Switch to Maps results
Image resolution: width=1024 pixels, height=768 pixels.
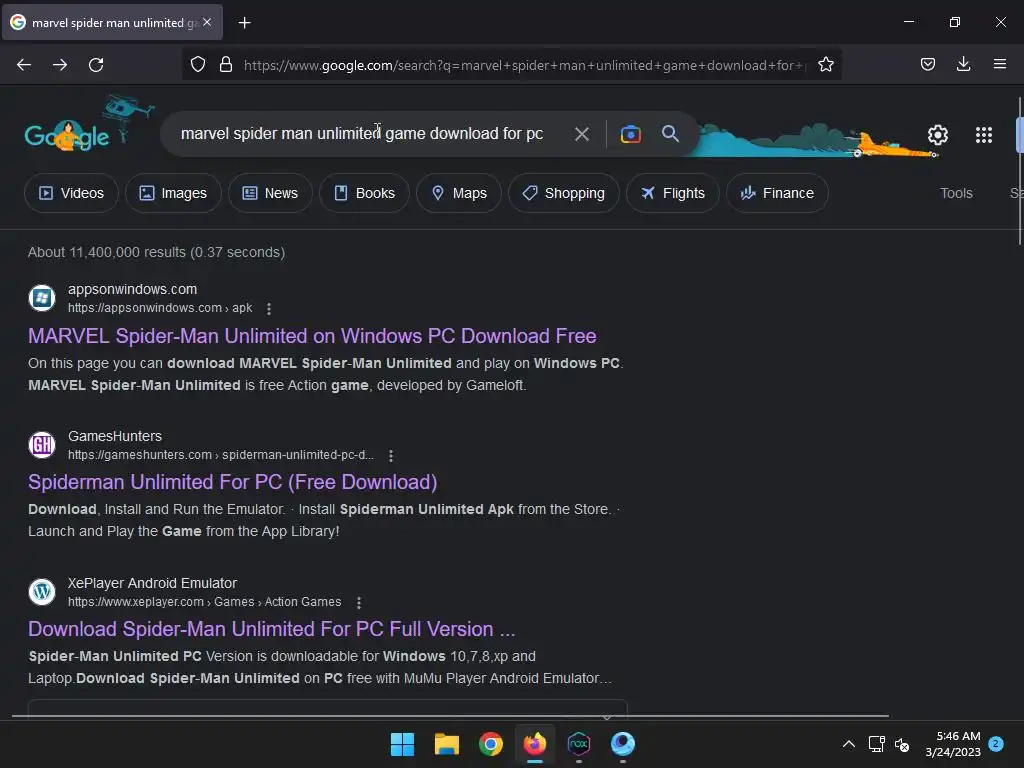coord(458,193)
